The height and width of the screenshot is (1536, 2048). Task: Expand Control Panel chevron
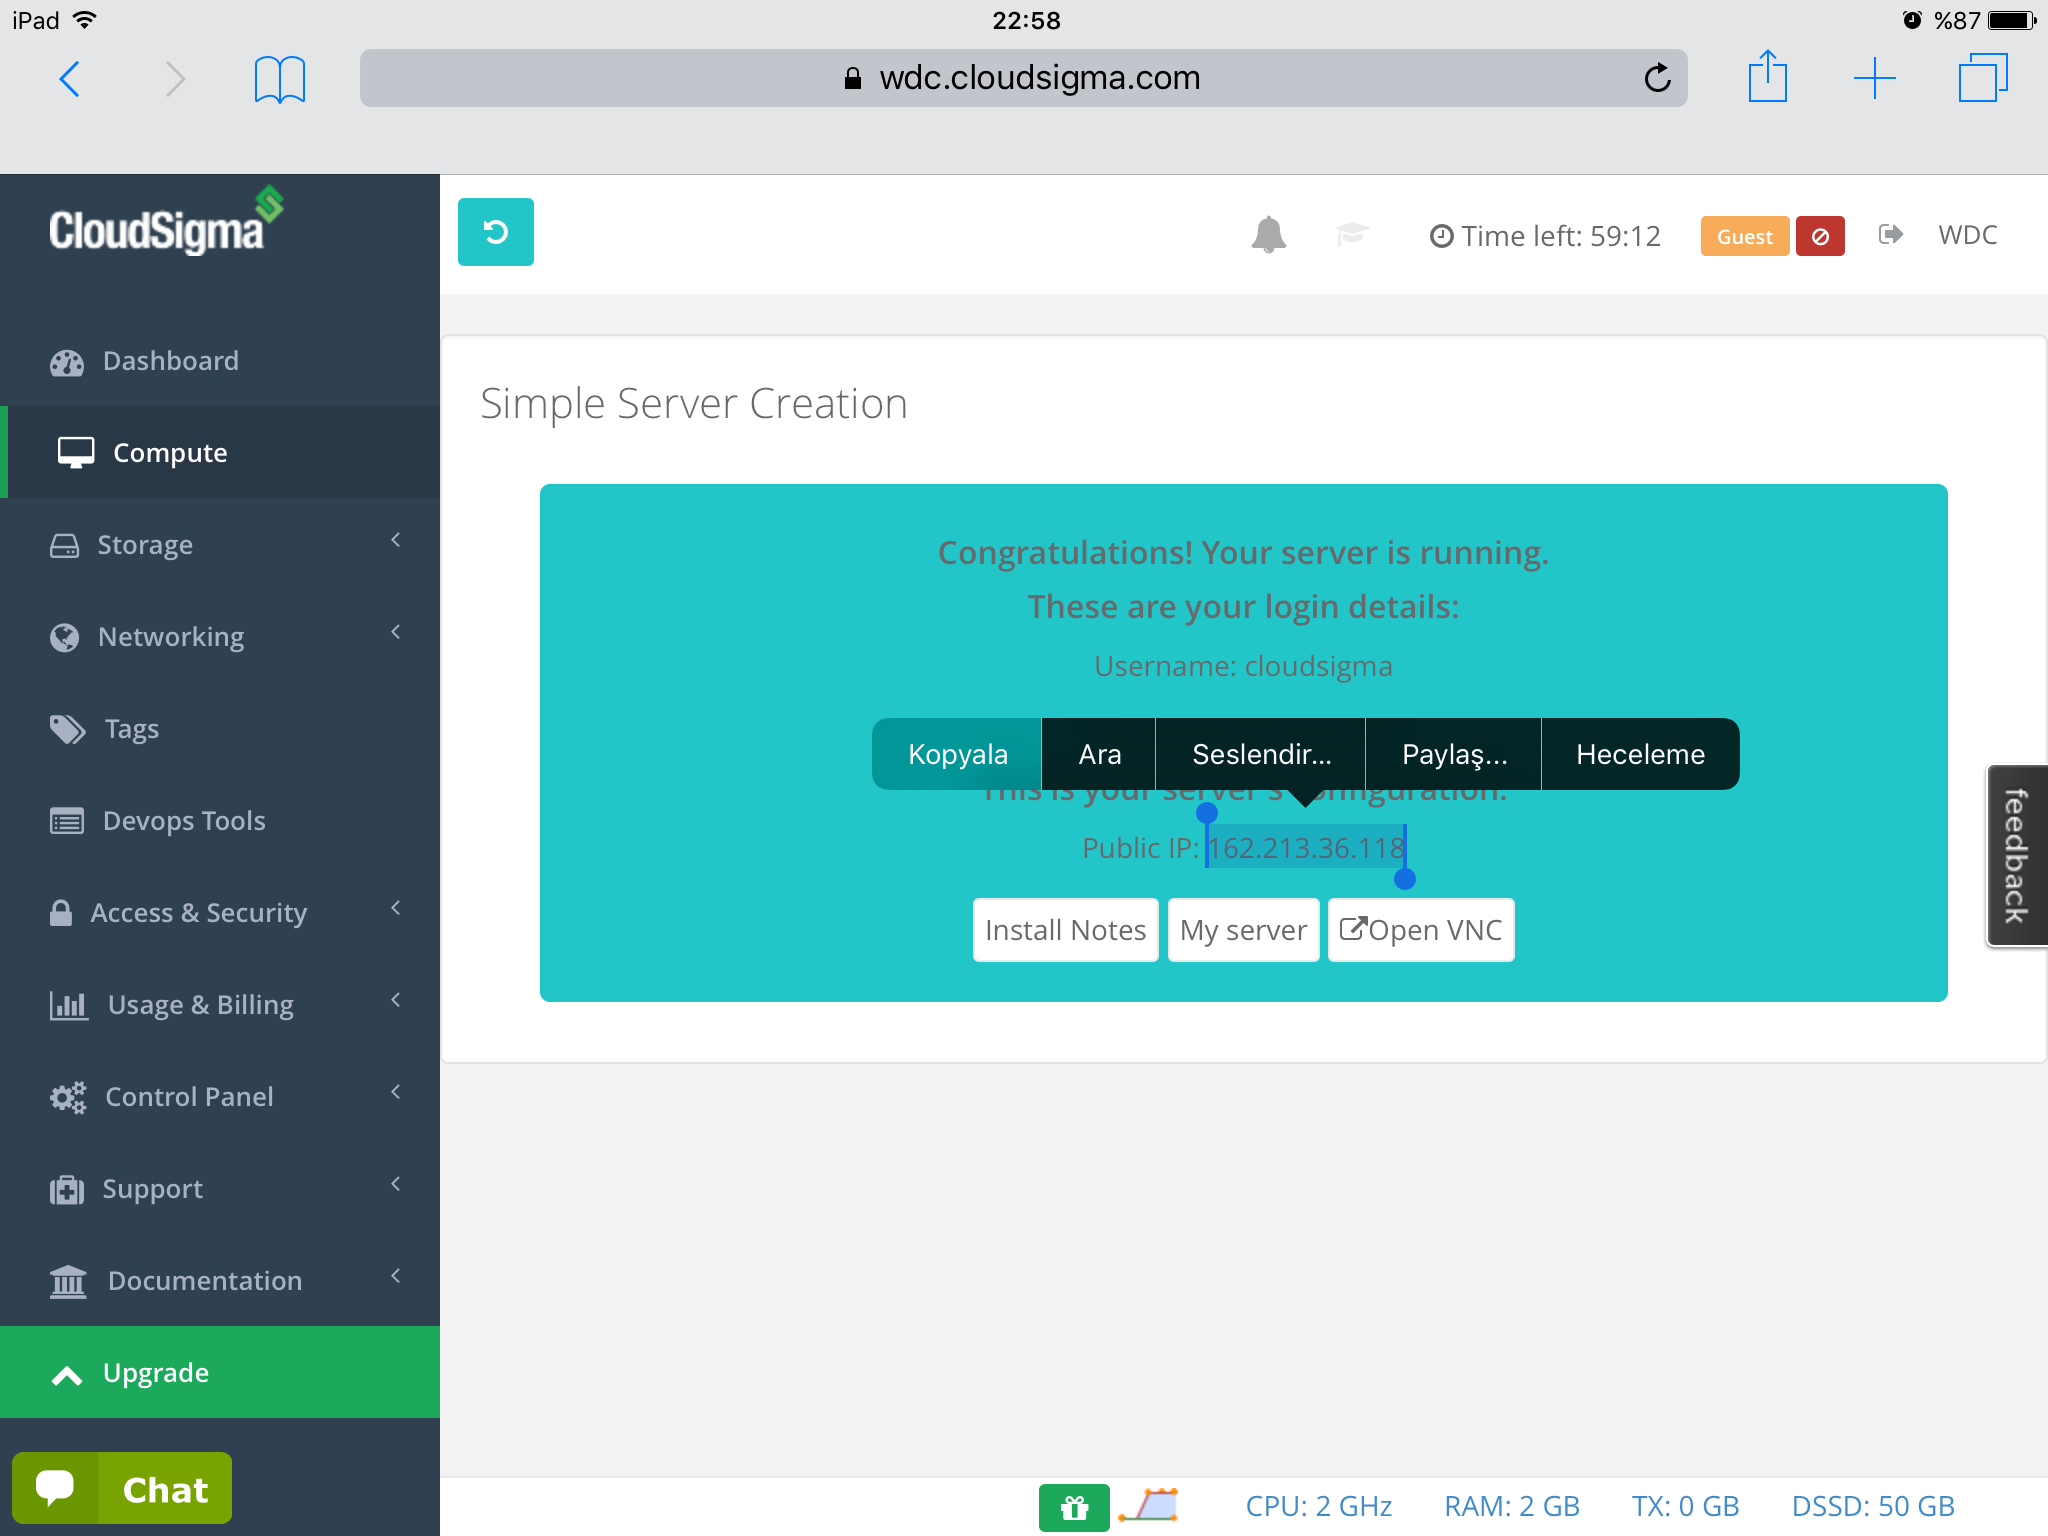[396, 1092]
